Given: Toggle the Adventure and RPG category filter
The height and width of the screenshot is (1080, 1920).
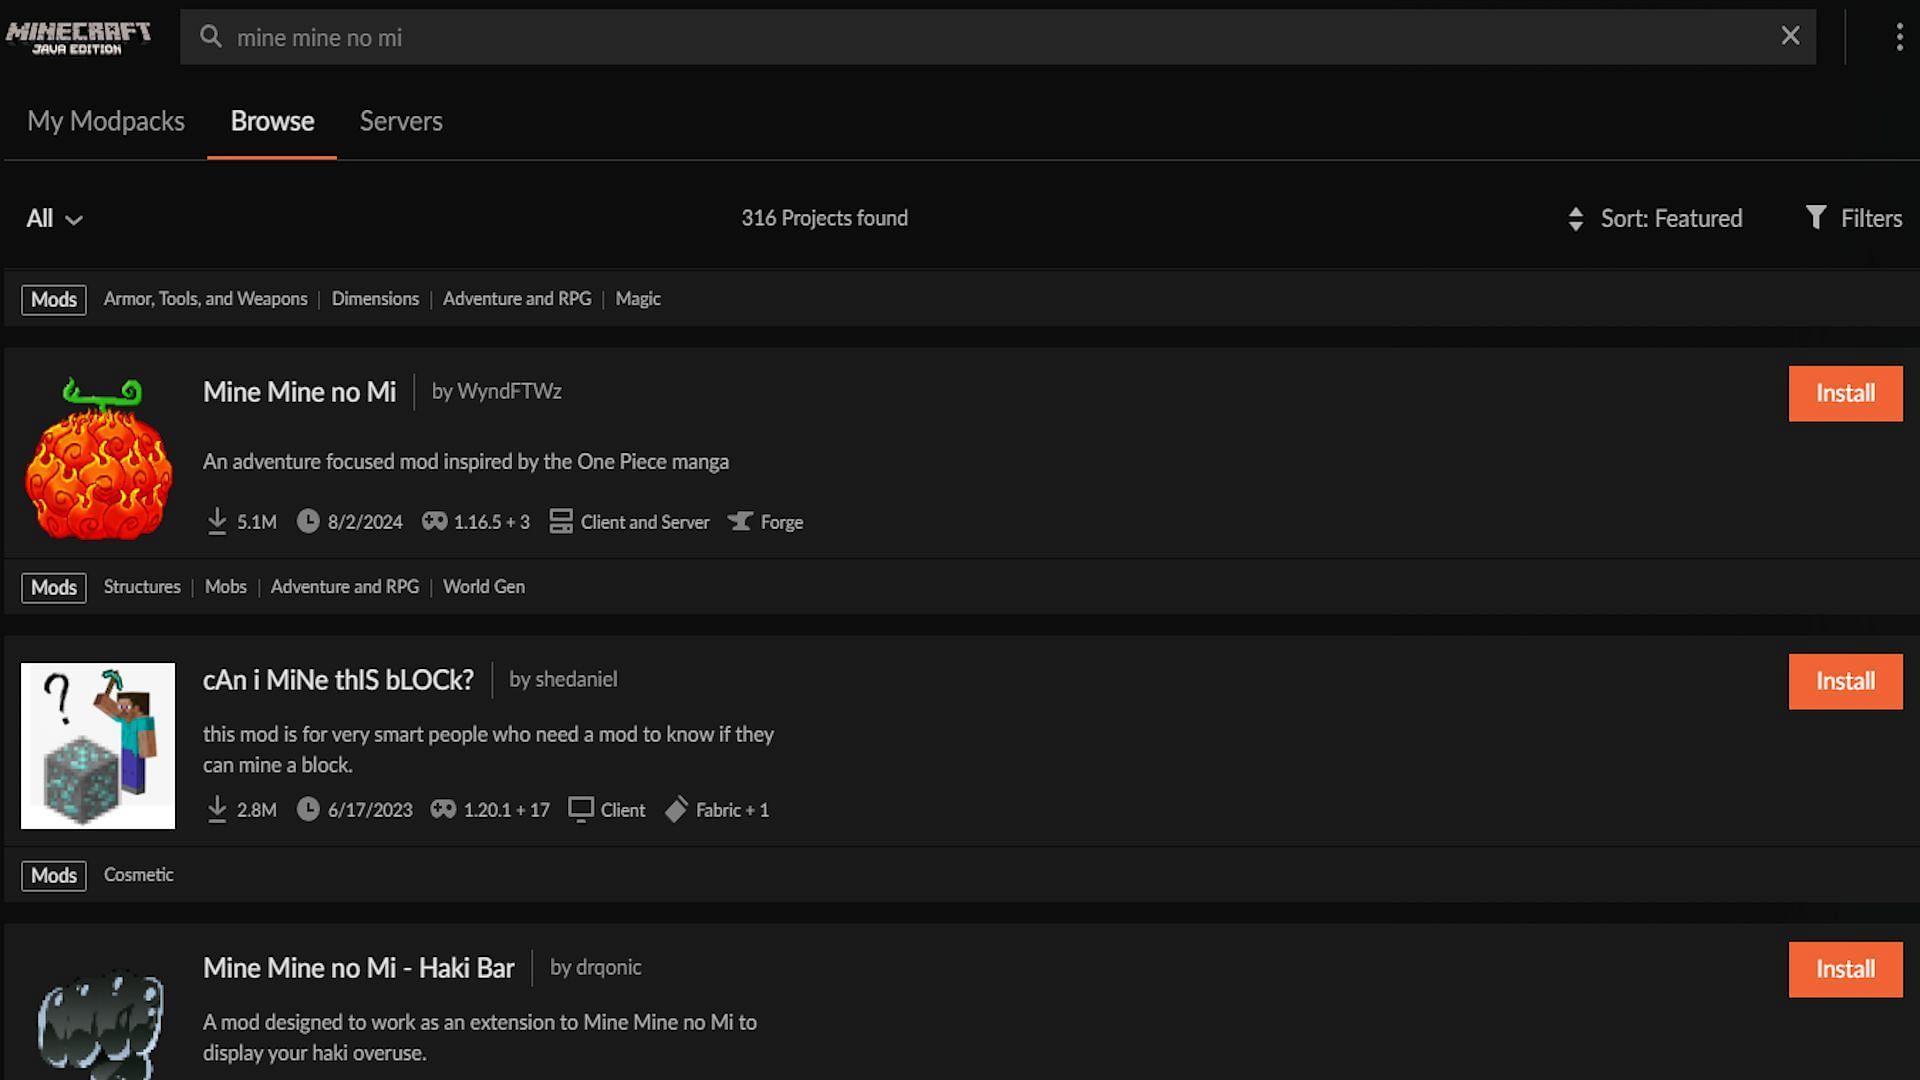Looking at the screenshot, I should pos(517,298).
